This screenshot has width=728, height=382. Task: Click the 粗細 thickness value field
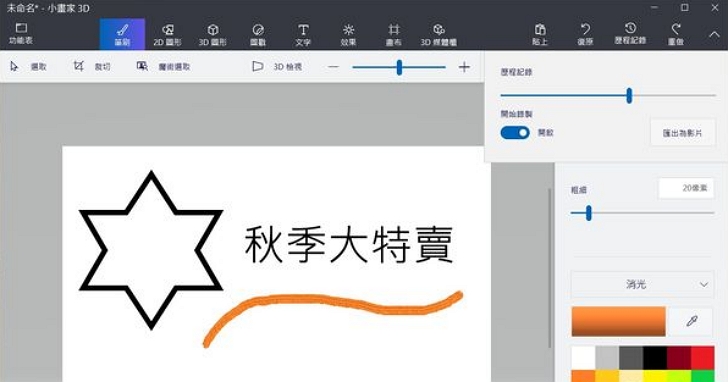tap(686, 188)
